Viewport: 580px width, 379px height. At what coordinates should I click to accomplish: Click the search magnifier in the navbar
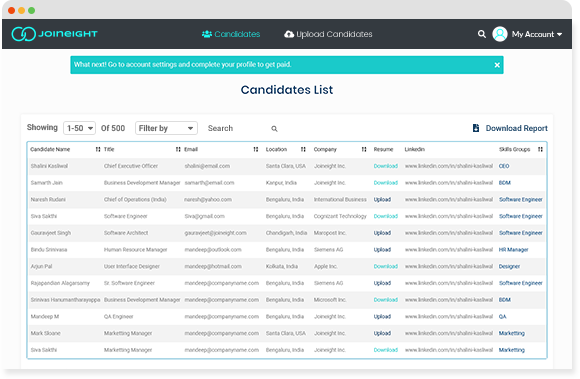[481, 34]
